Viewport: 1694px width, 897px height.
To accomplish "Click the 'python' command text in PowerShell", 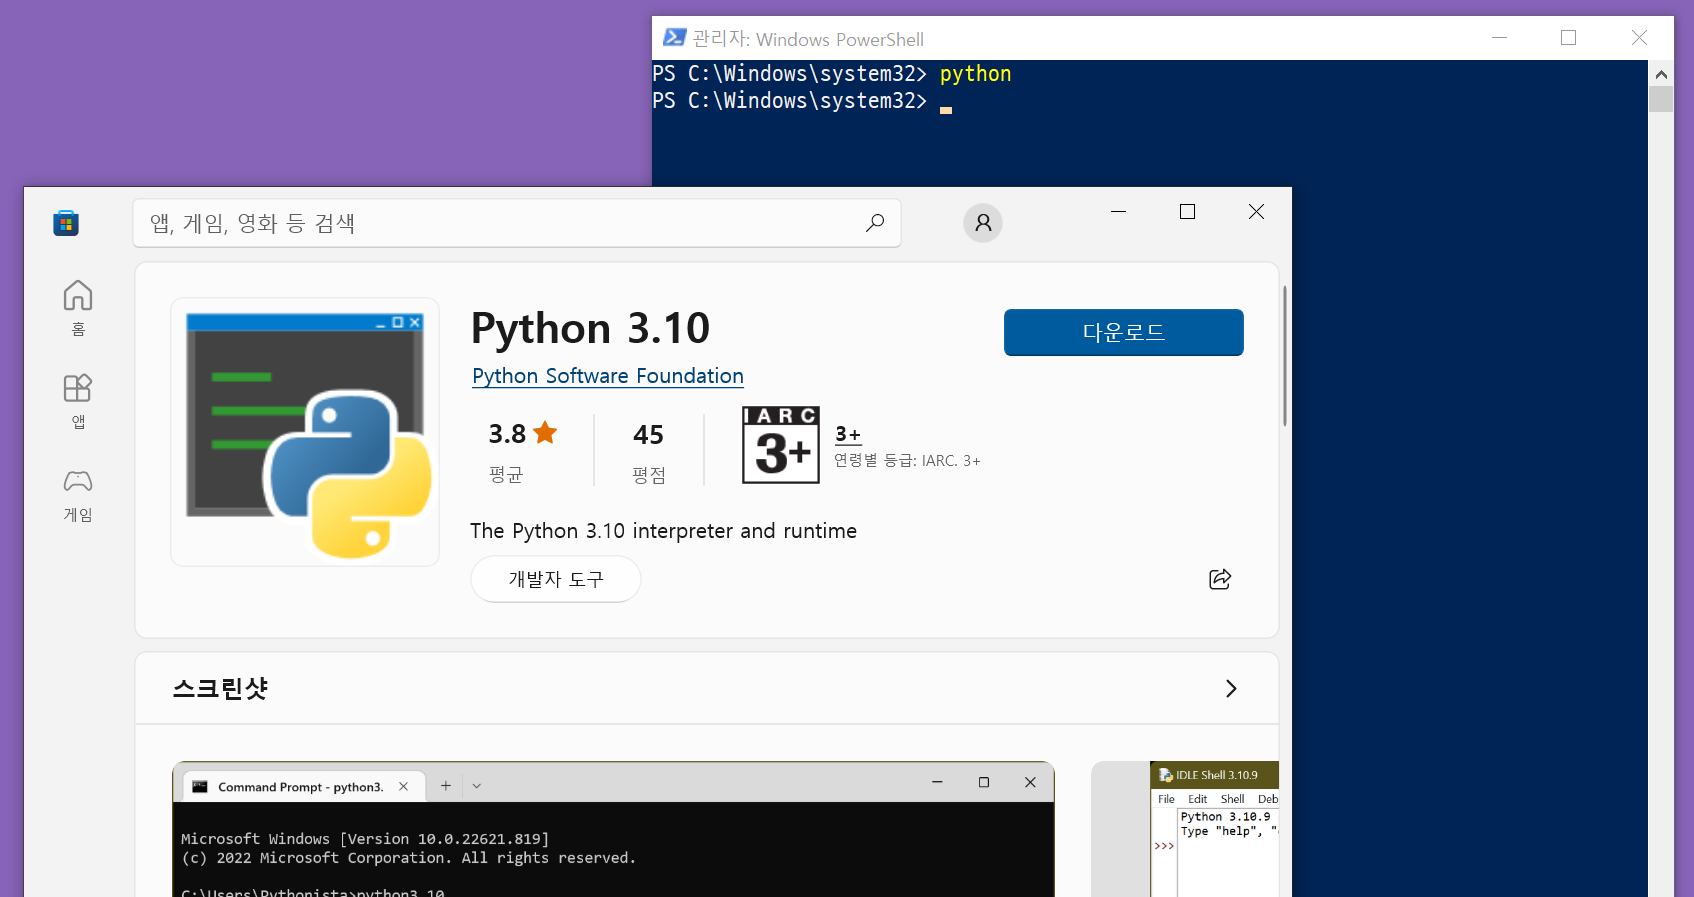I will click(975, 74).
